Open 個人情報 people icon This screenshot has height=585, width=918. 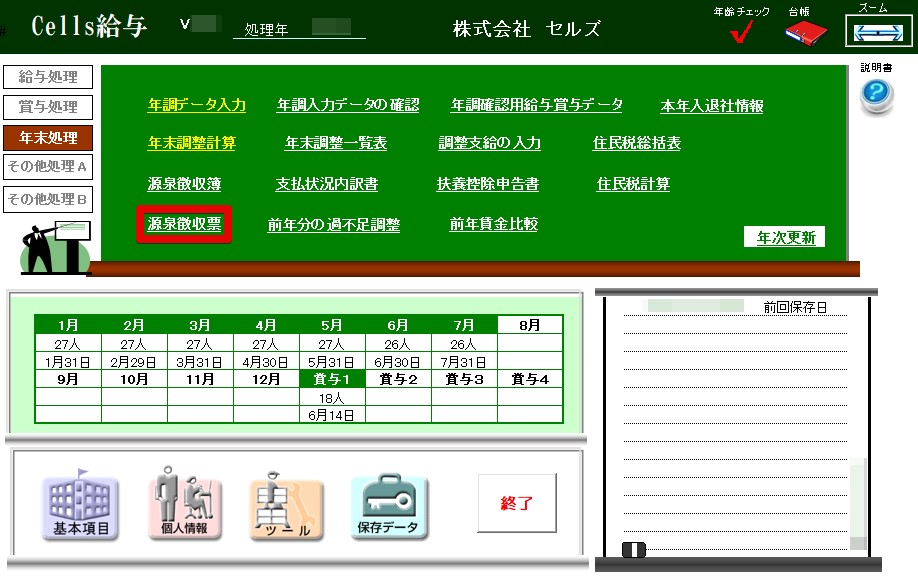coord(183,508)
